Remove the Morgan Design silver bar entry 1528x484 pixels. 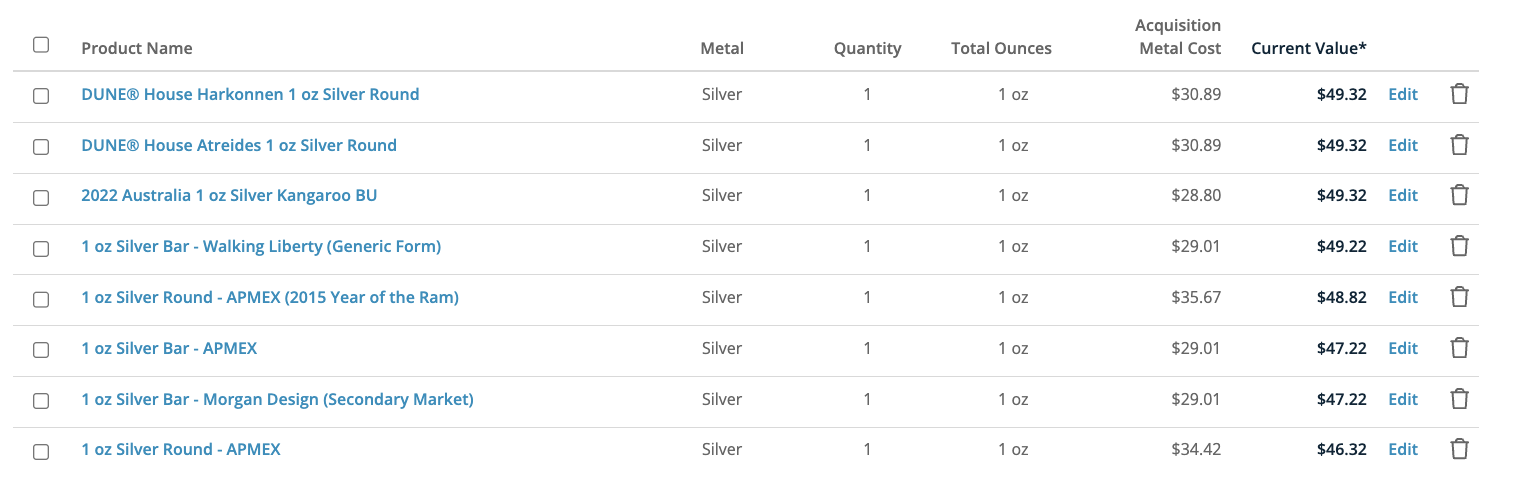click(1459, 399)
